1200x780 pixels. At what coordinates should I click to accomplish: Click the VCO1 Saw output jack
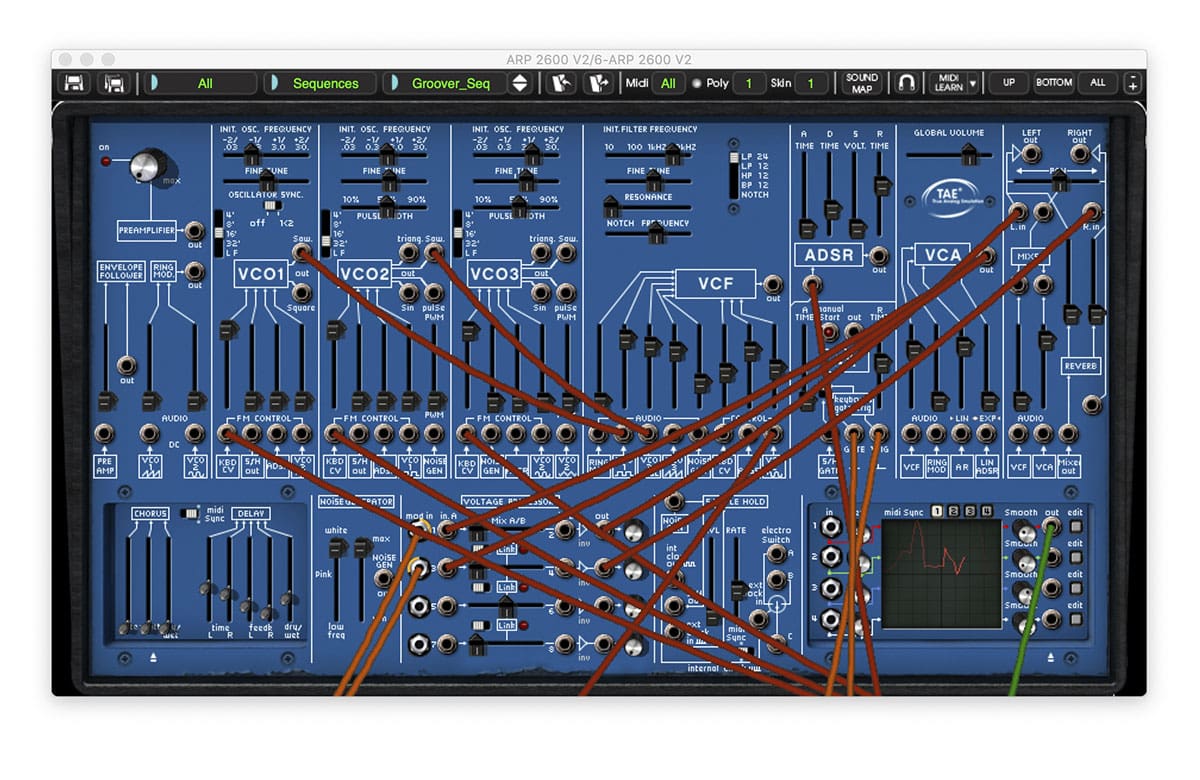point(301,252)
